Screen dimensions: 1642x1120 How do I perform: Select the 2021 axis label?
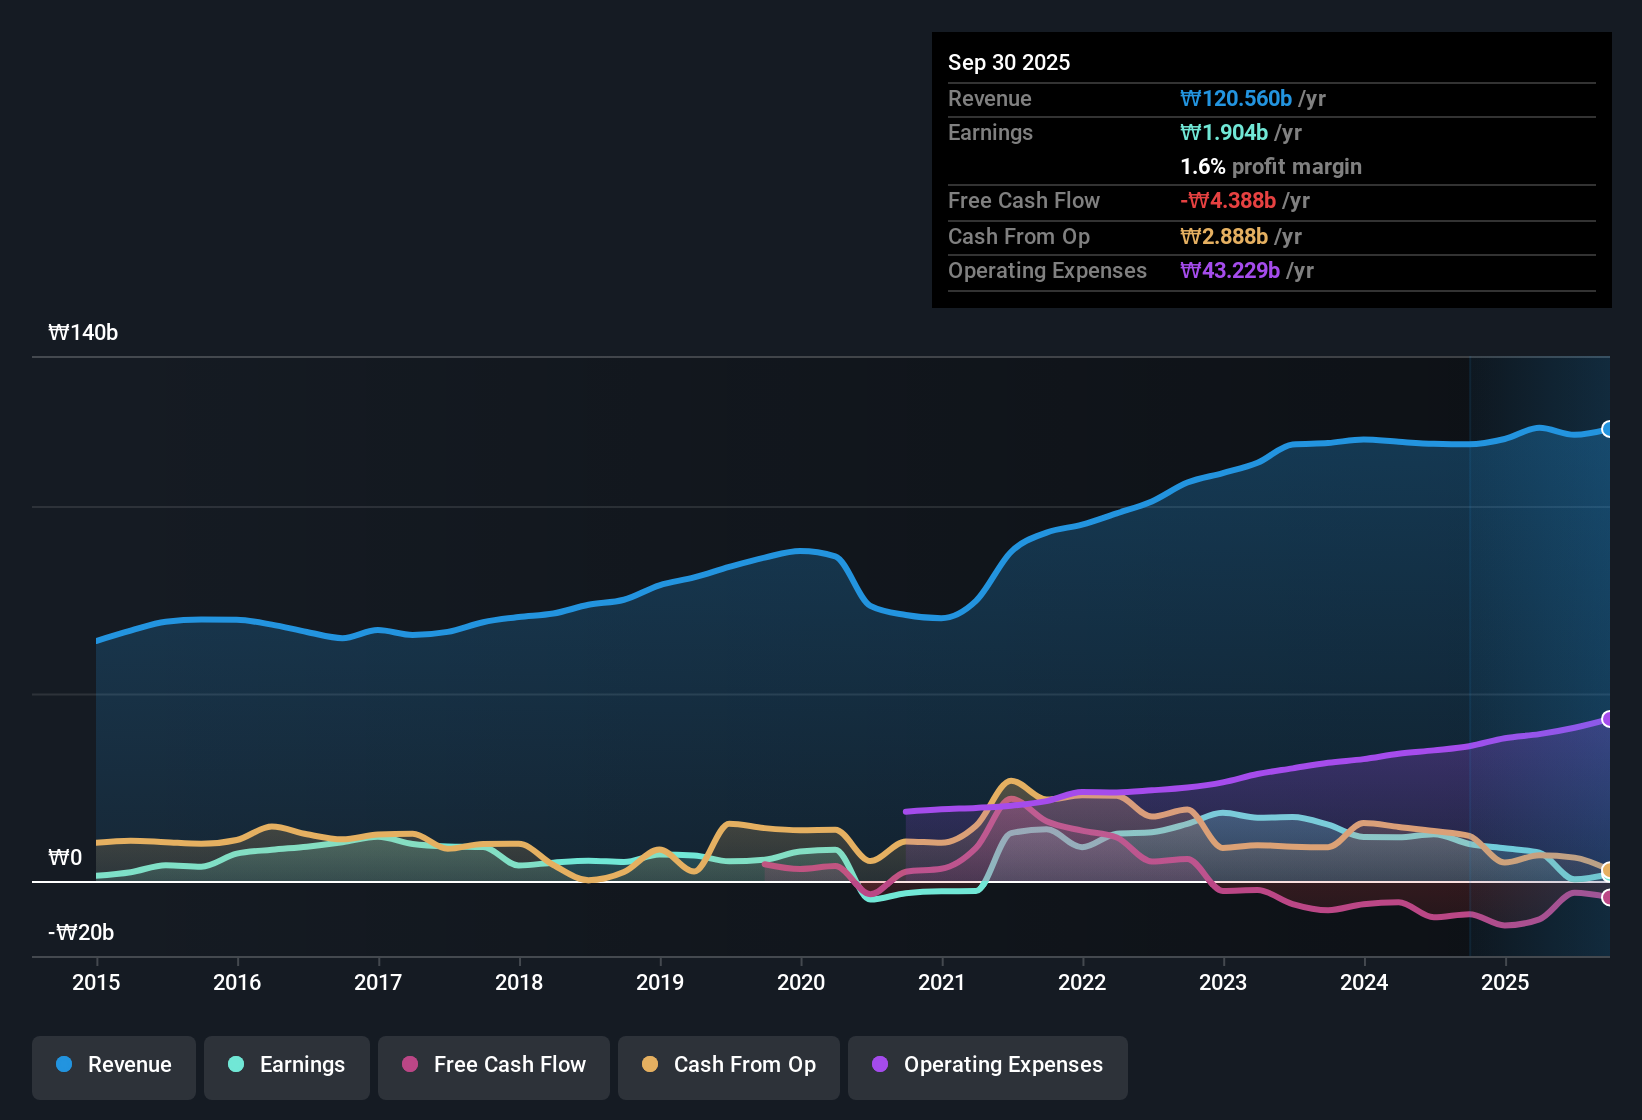coord(943,983)
